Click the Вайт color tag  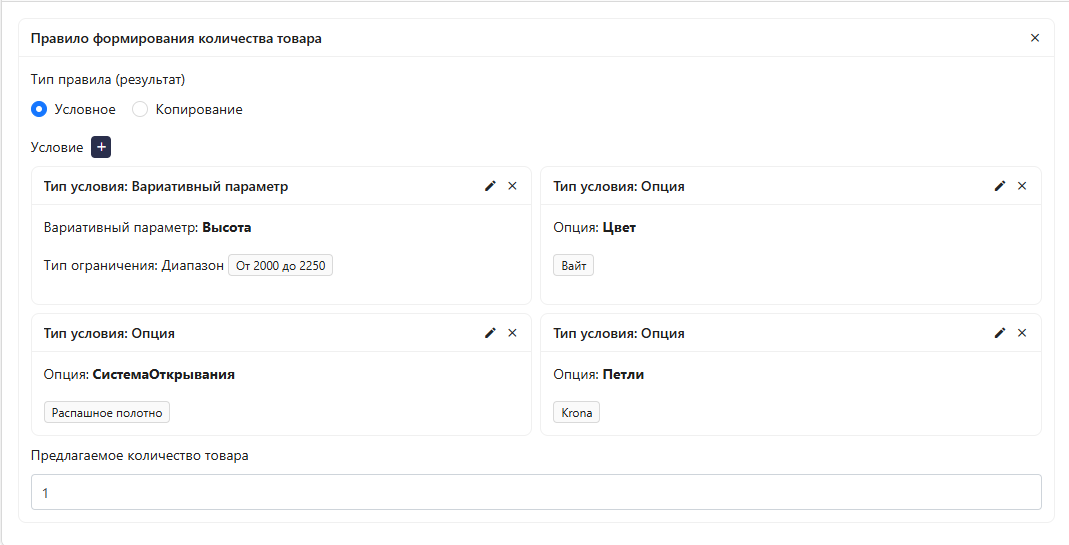click(573, 266)
